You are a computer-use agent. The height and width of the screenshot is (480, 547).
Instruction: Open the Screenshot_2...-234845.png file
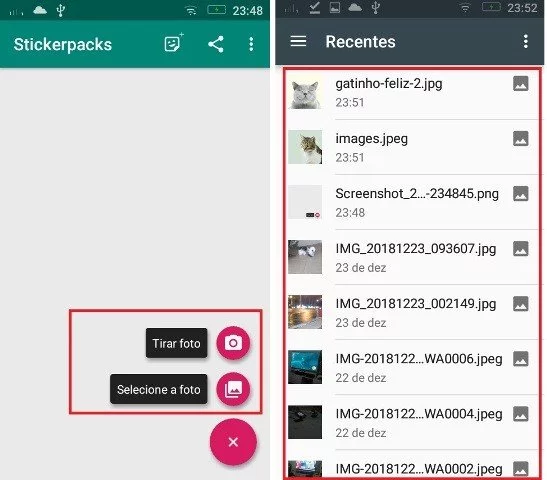pyautogui.click(x=413, y=202)
